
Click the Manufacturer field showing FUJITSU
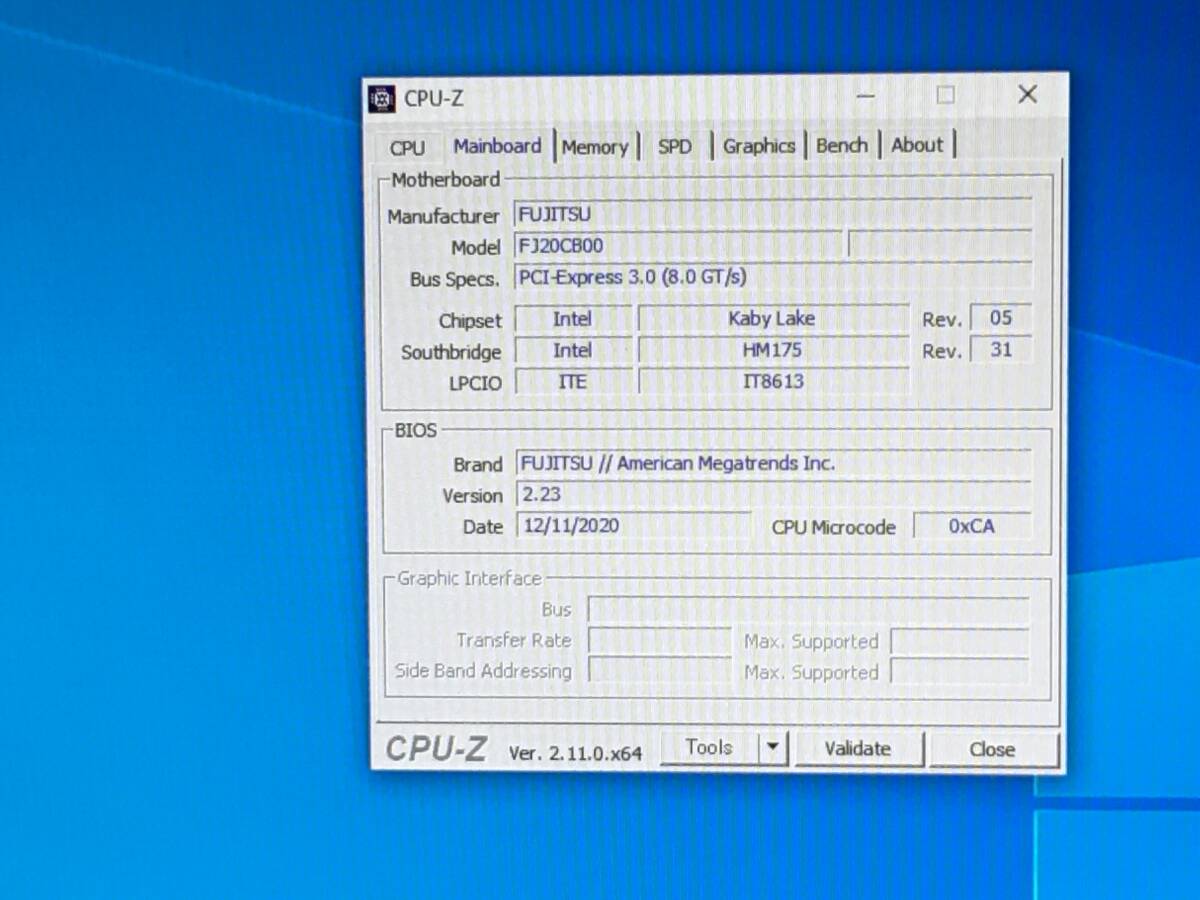(773, 213)
